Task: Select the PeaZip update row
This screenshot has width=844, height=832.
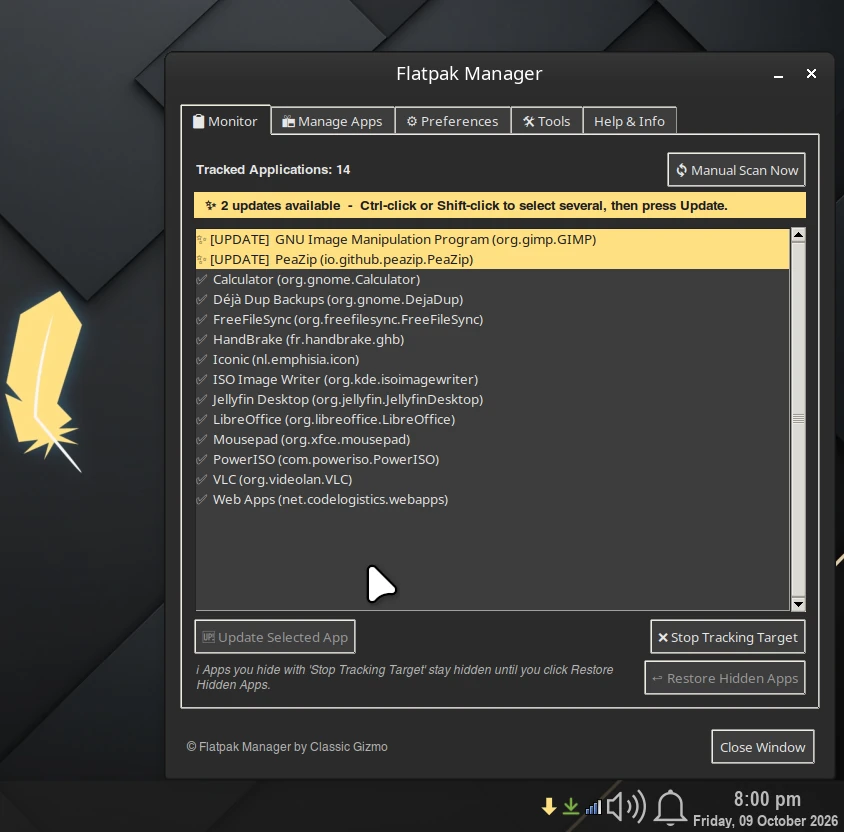Action: tap(493, 259)
